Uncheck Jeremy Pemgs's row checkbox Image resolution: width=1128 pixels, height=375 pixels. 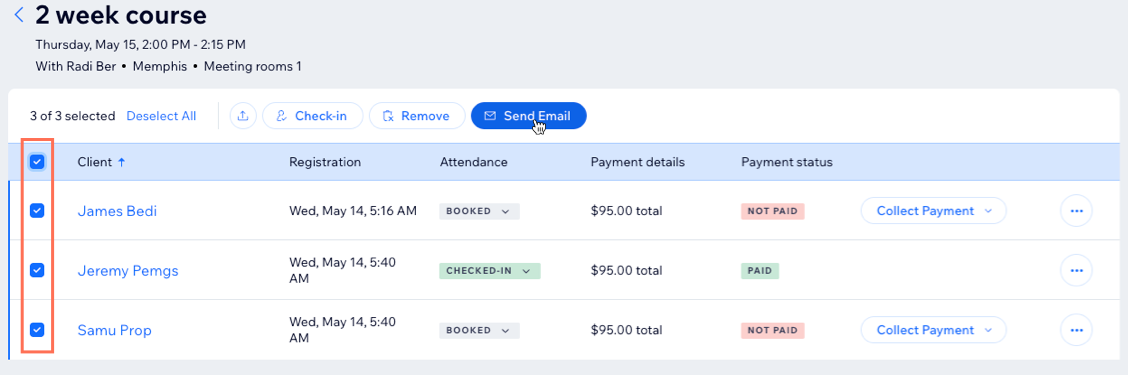(x=37, y=271)
